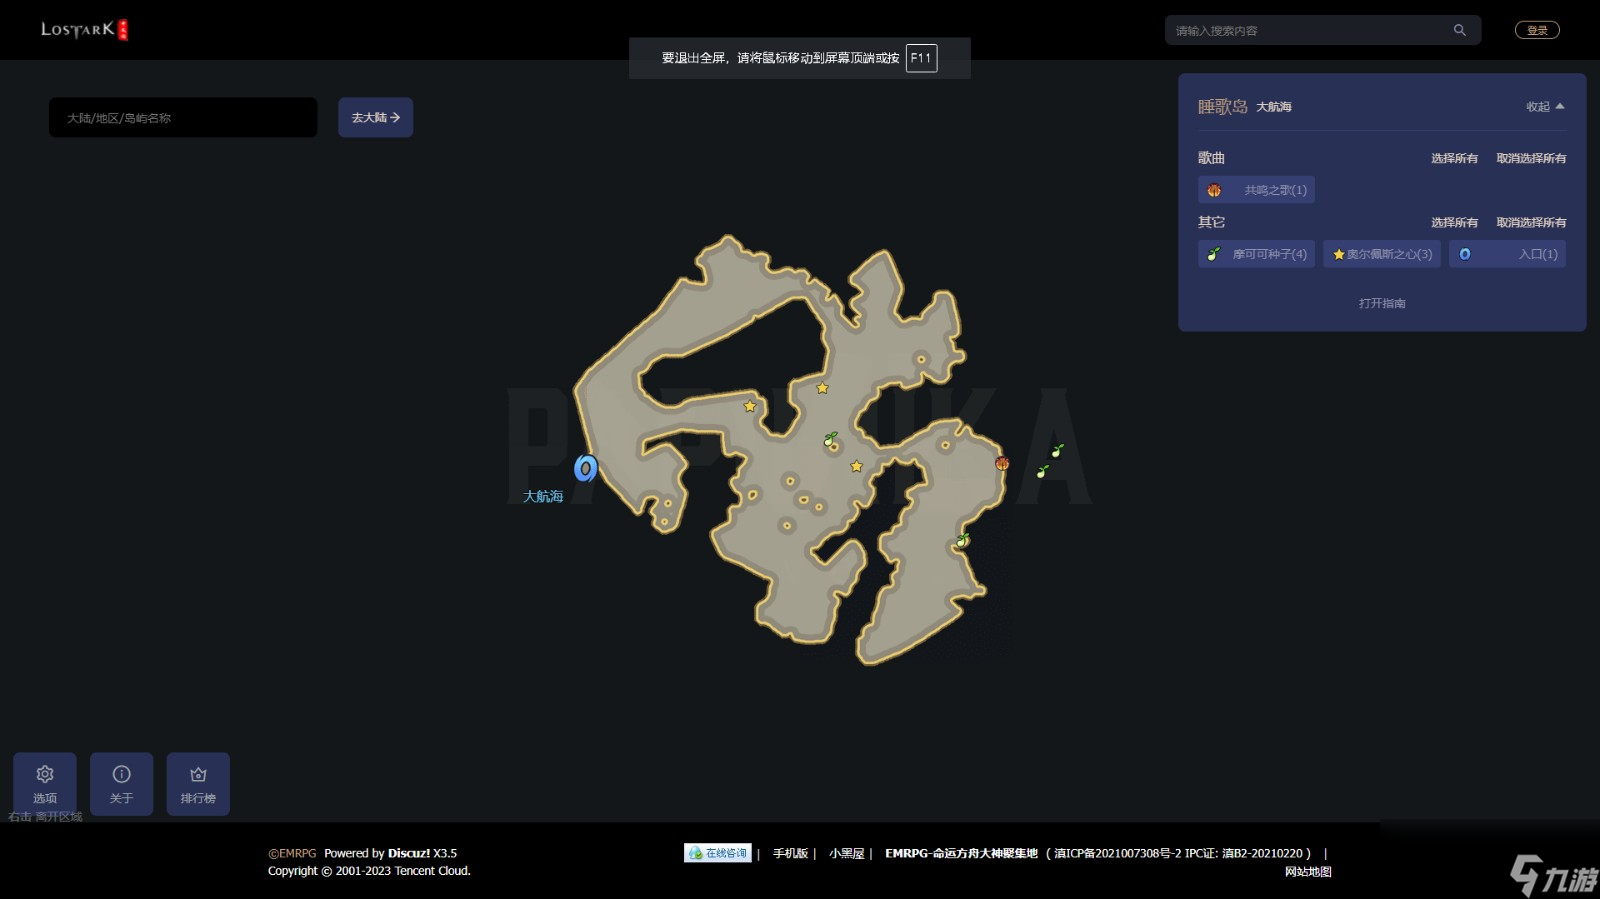Click the search magnifier icon in header

coord(1459,30)
